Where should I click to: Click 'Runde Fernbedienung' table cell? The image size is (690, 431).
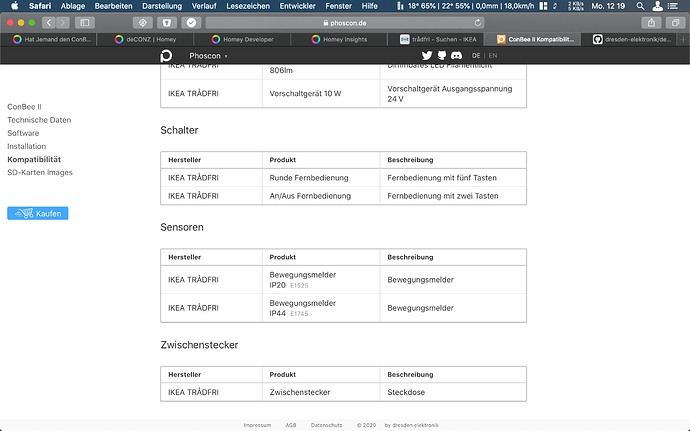click(x=321, y=177)
